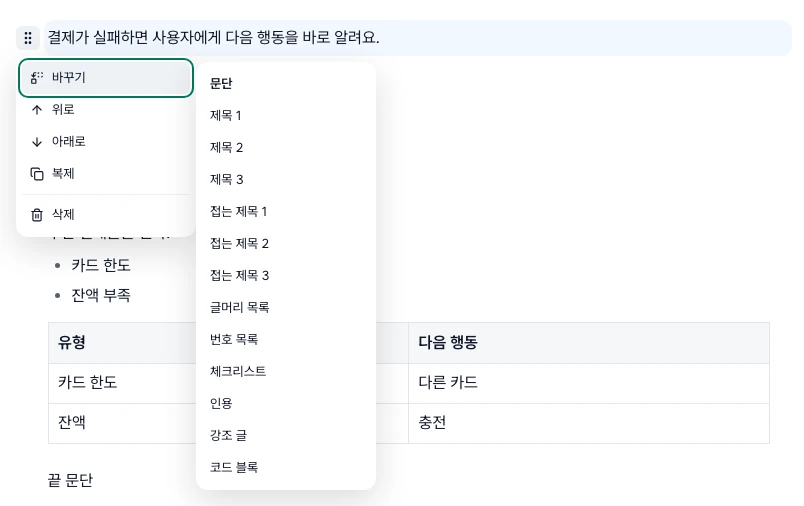Viewport: 804px width, 506px height.
Task: Click the table cell 충전
Action: (589, 423)
